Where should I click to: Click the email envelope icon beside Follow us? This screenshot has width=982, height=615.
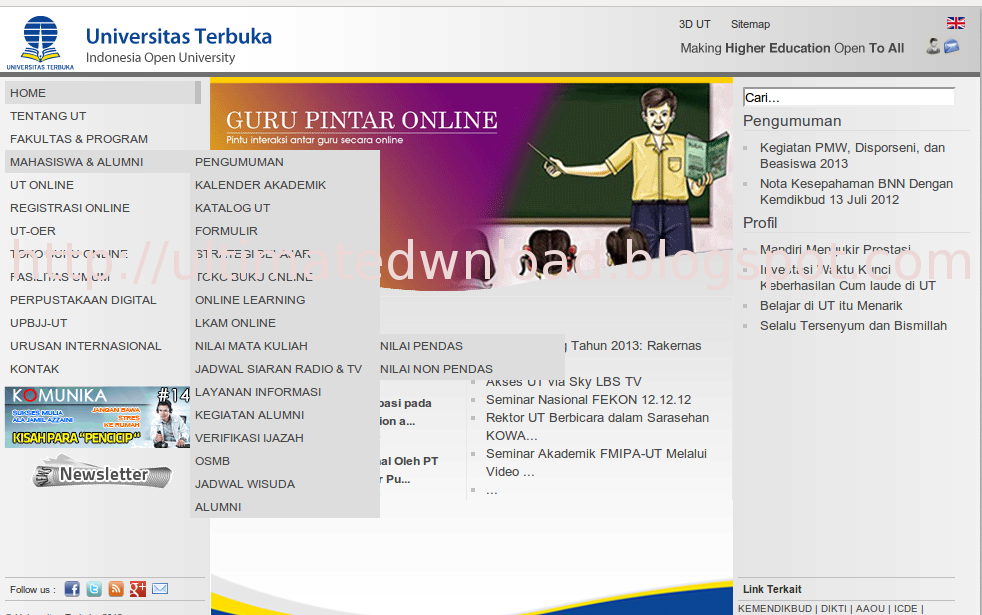(160, 589)
